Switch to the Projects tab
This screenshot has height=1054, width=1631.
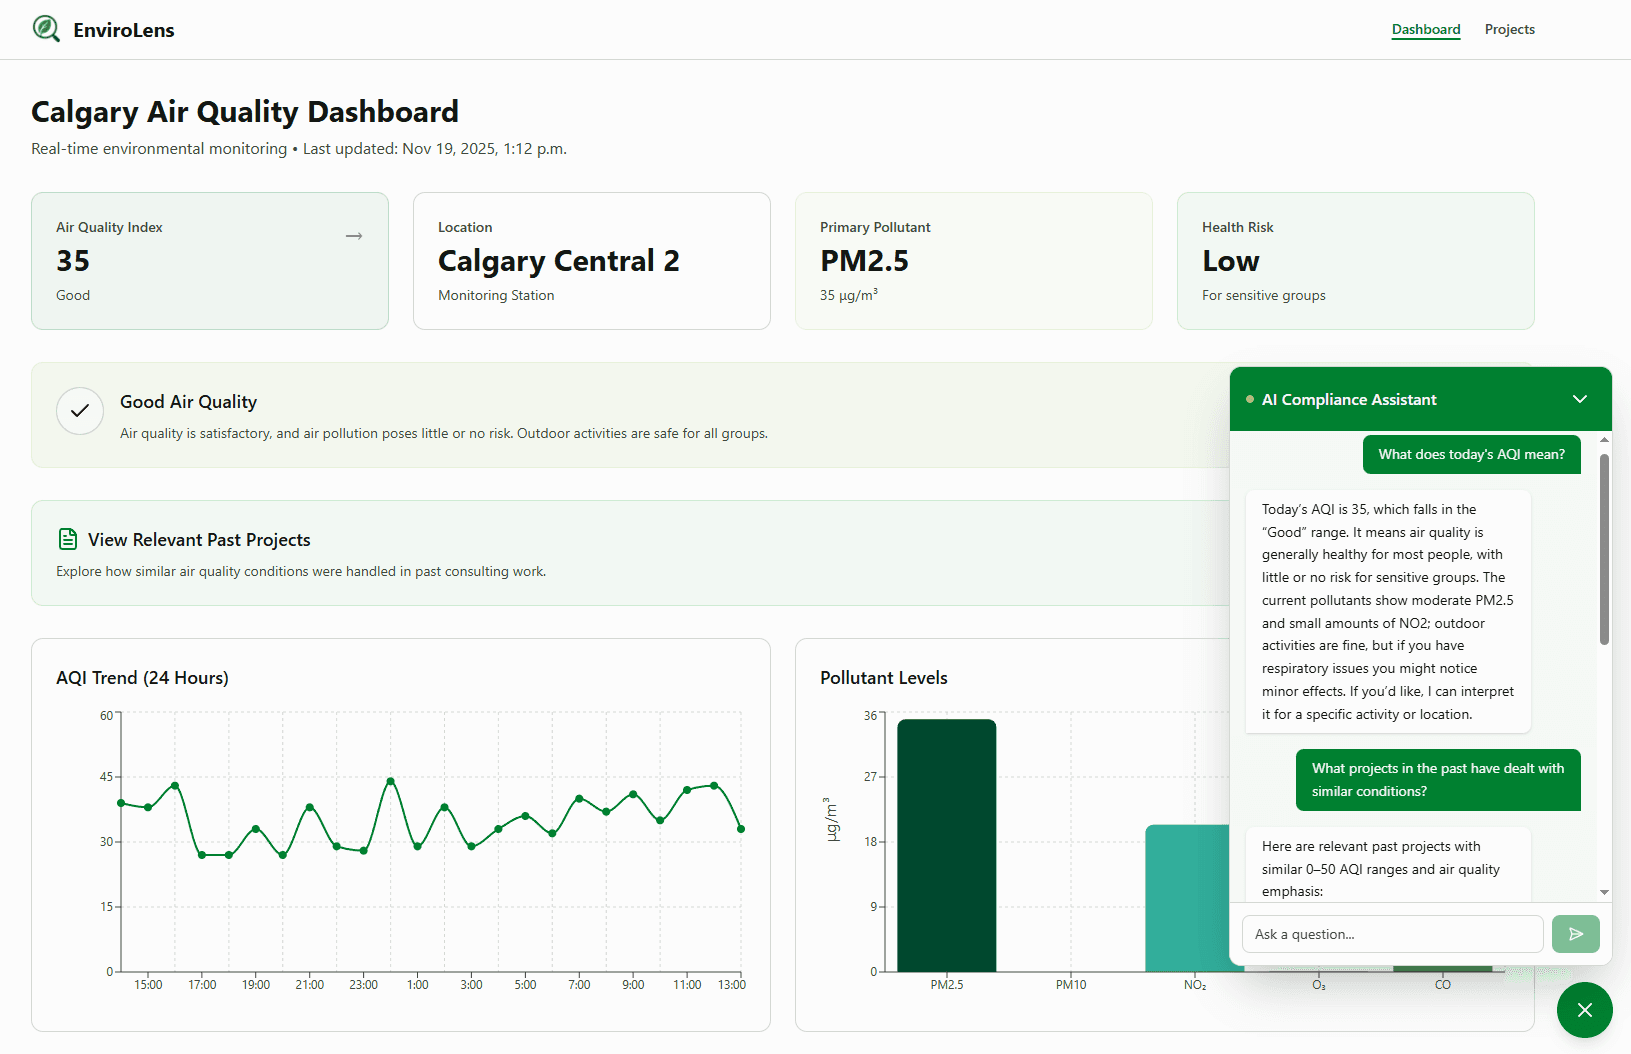coord(1509,29)
